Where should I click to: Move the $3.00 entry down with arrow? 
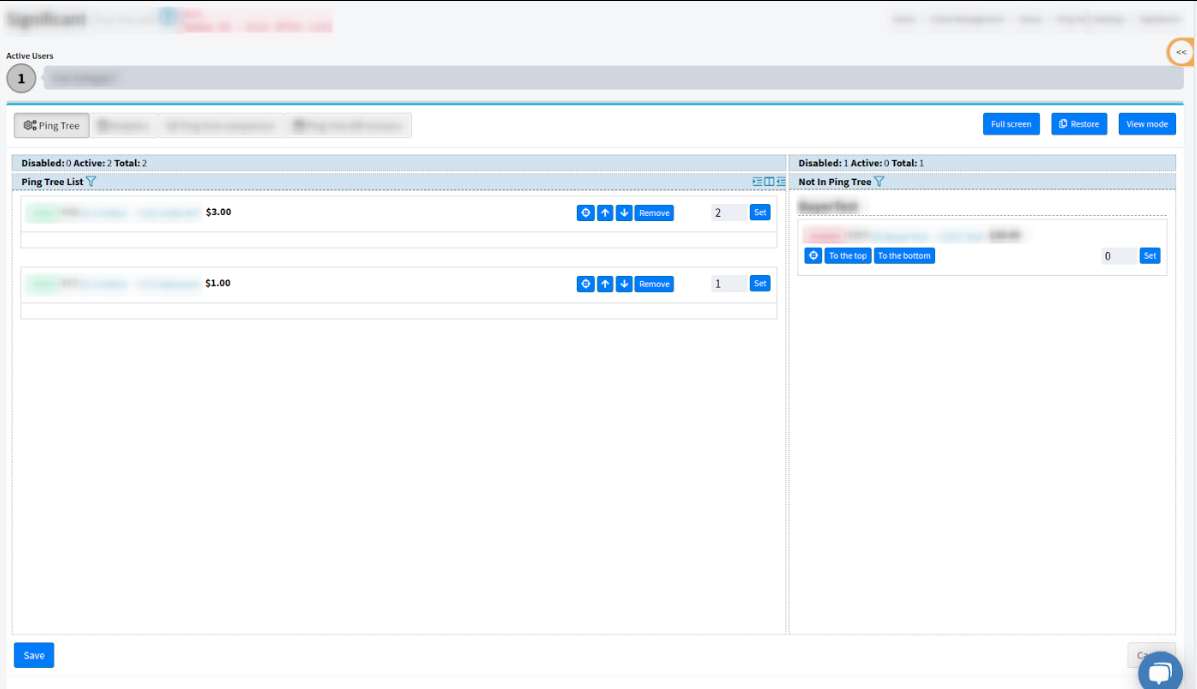point(624,213)
